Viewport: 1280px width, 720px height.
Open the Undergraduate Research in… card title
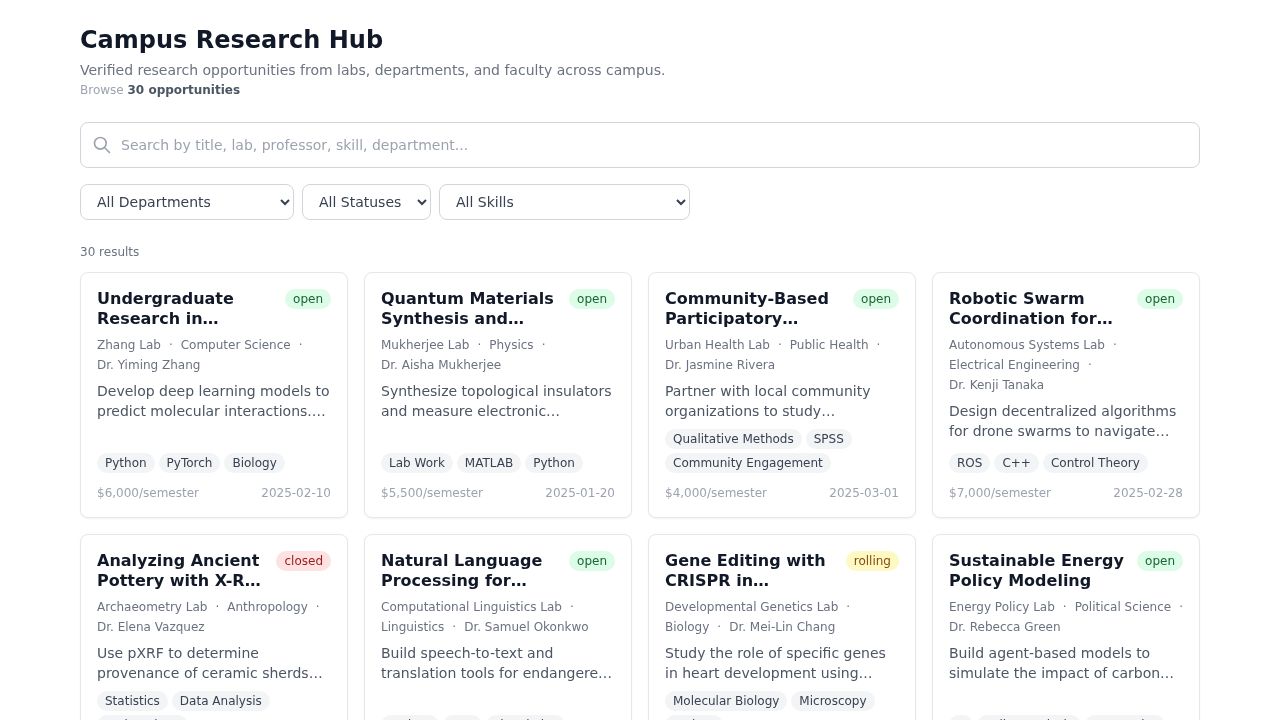click(165, 308)
